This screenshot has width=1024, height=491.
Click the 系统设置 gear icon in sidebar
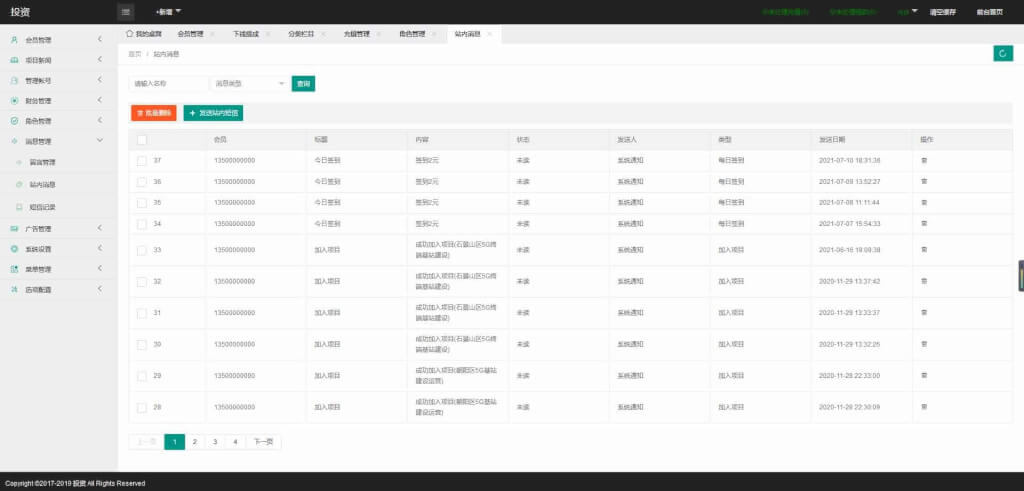point(14,249)
